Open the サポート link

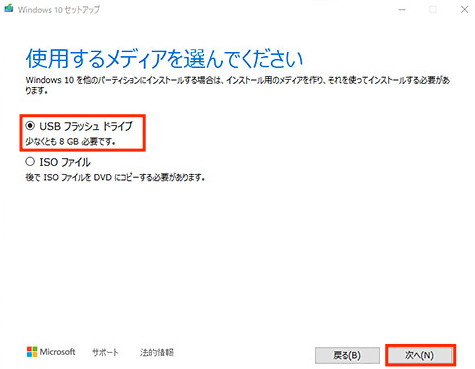[x=105, y=352]
